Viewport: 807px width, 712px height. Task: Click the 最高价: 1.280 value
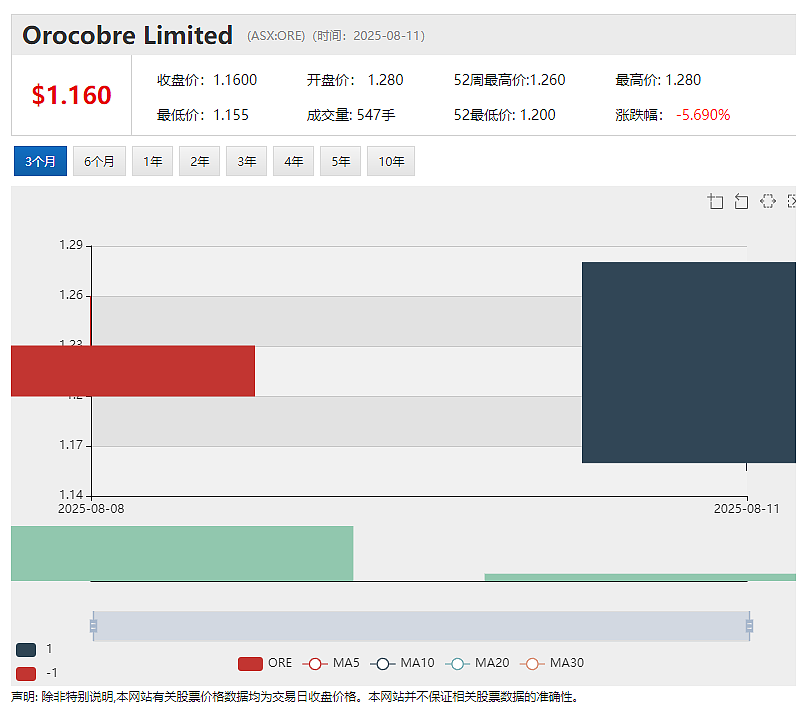click(658, 80)
